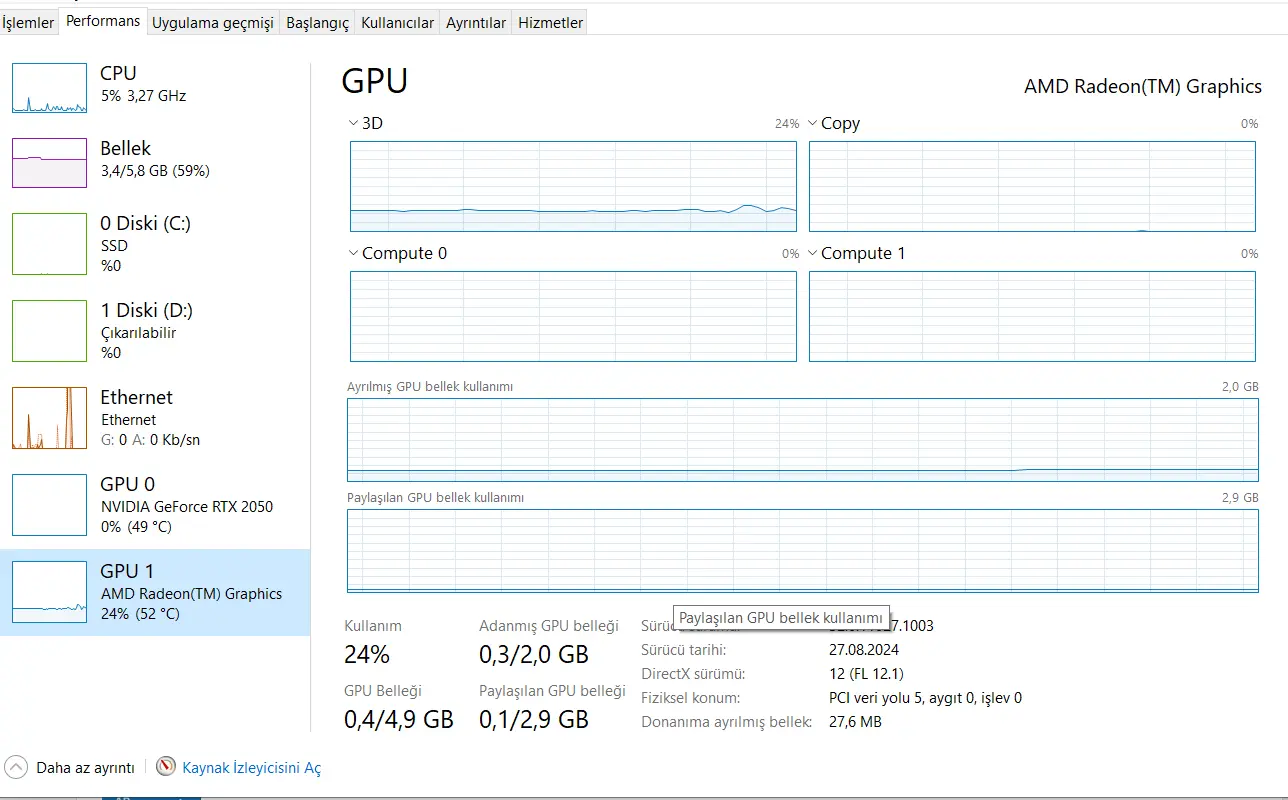This screenshot has width=1288, height=800.
Task: Click the 2,0 GB dedicated memory scale label
Action: click(x=1242, y=387)
